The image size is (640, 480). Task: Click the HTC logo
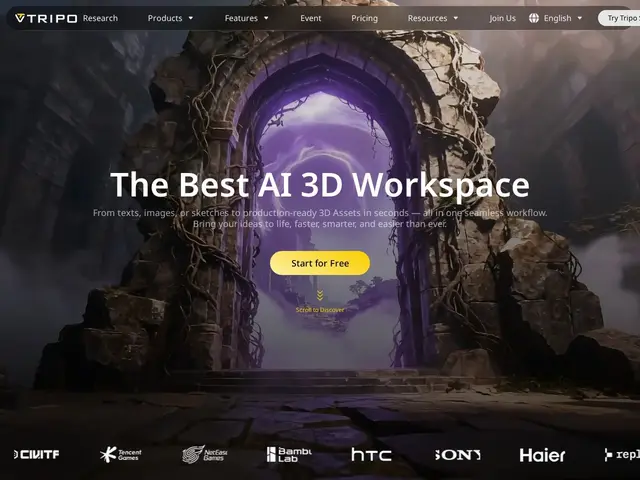pos(371,455)
